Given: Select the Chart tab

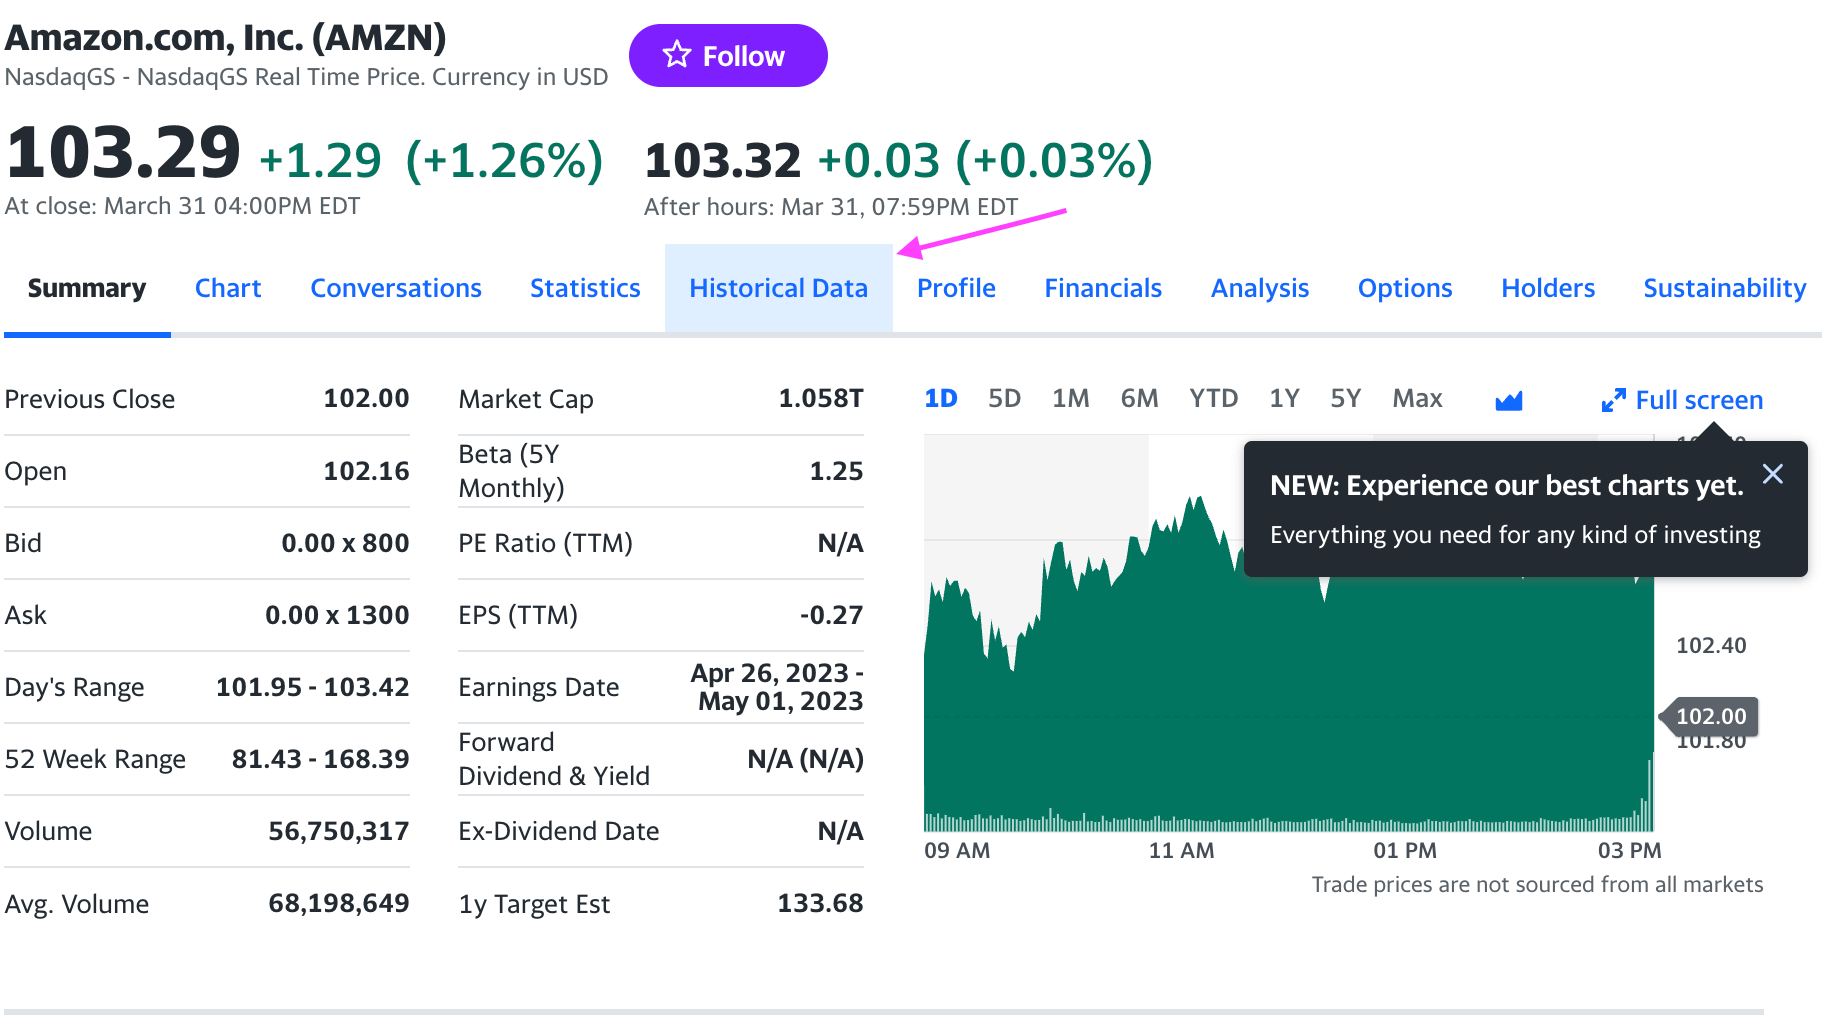Looking at the screenshot, I should (x=228, y=288).
